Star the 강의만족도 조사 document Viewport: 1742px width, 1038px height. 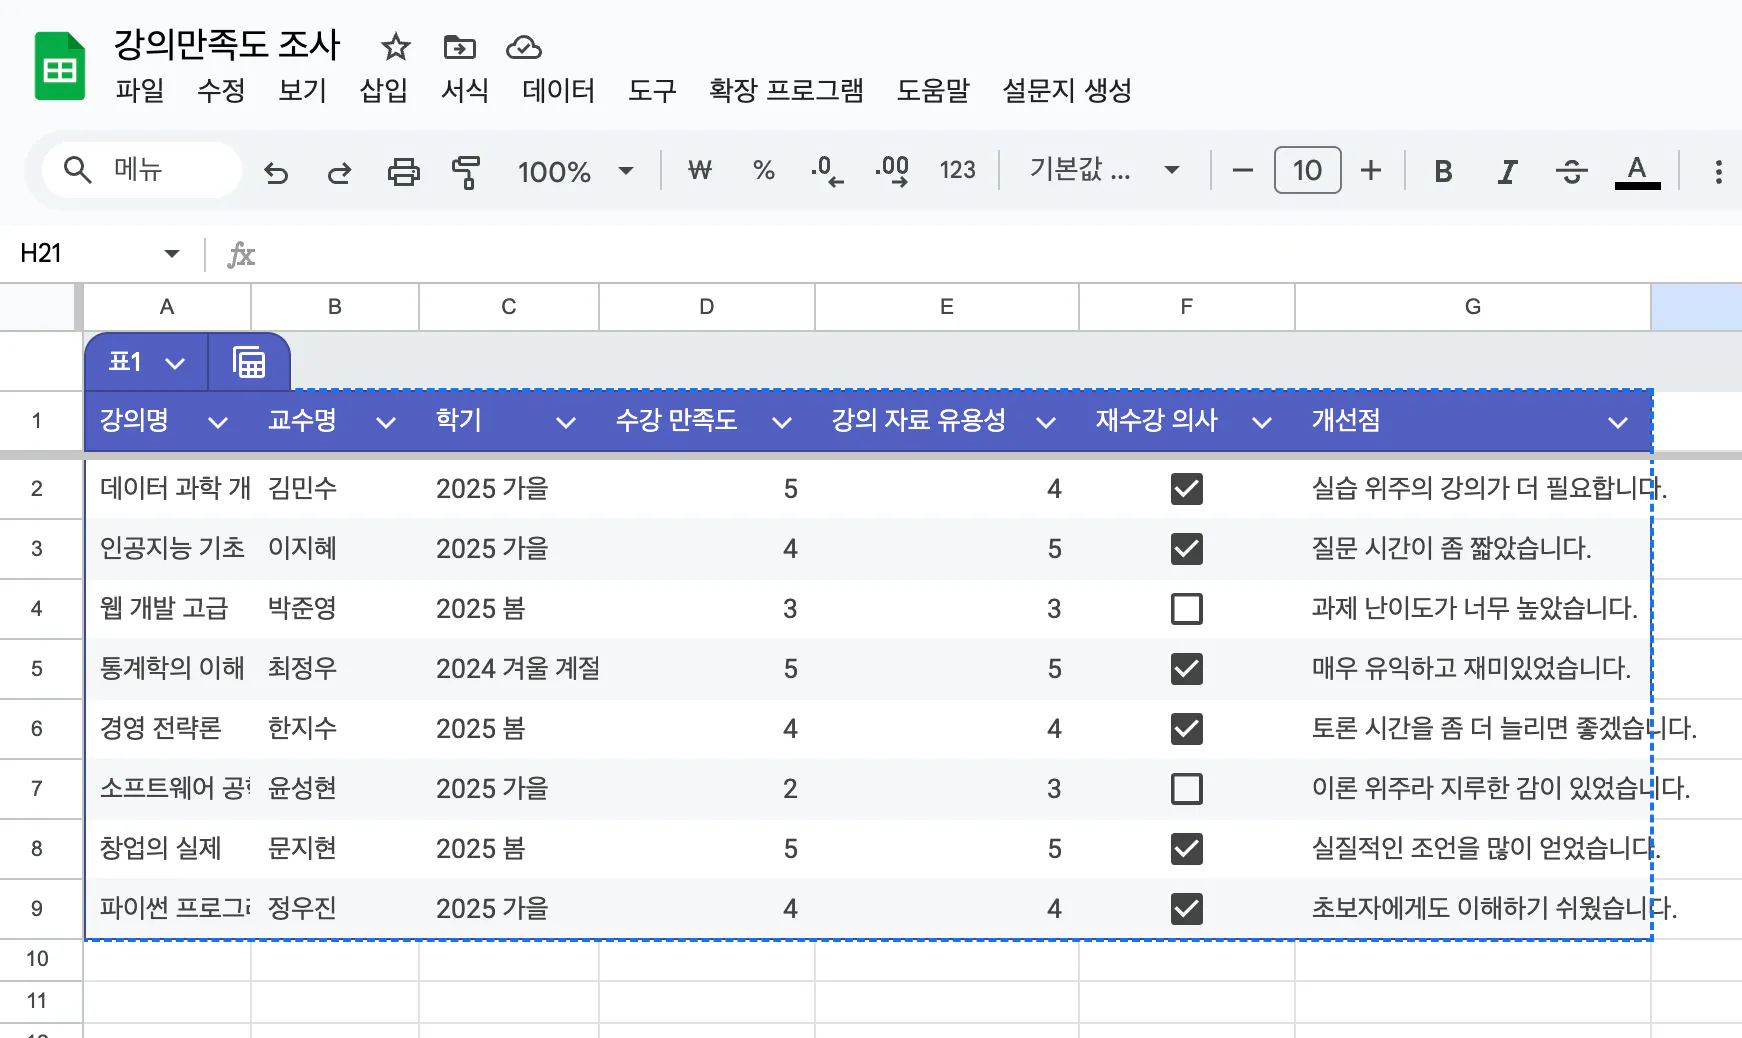point(396,47)
